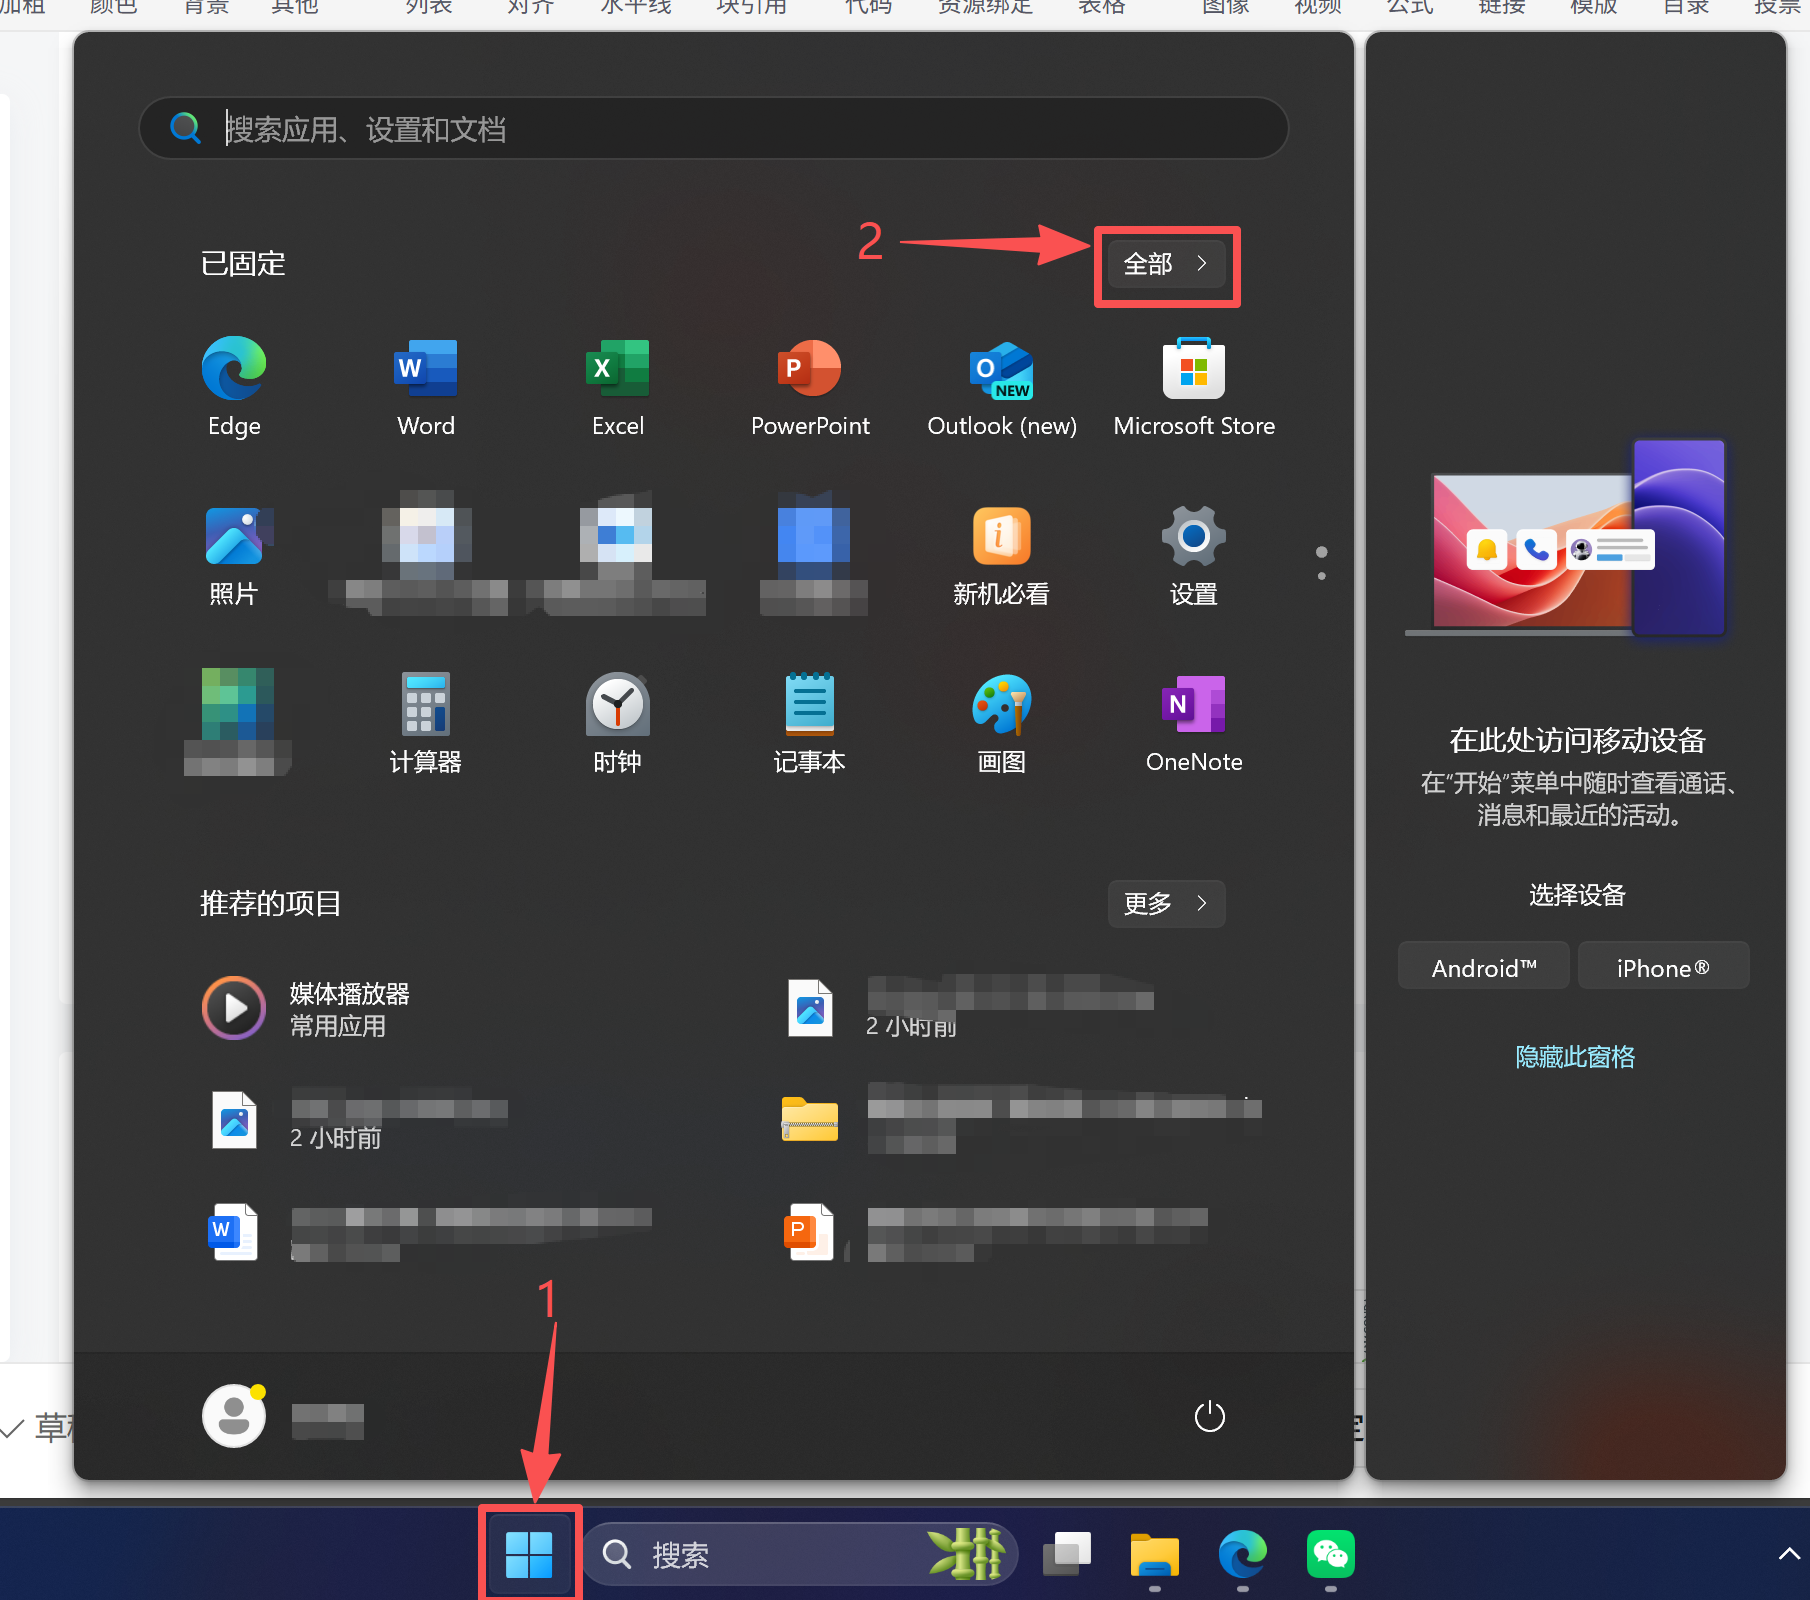Open the Edge pinned app
The height and width of the screenshot is (1600, 1810).
click(x=234, y=387)
